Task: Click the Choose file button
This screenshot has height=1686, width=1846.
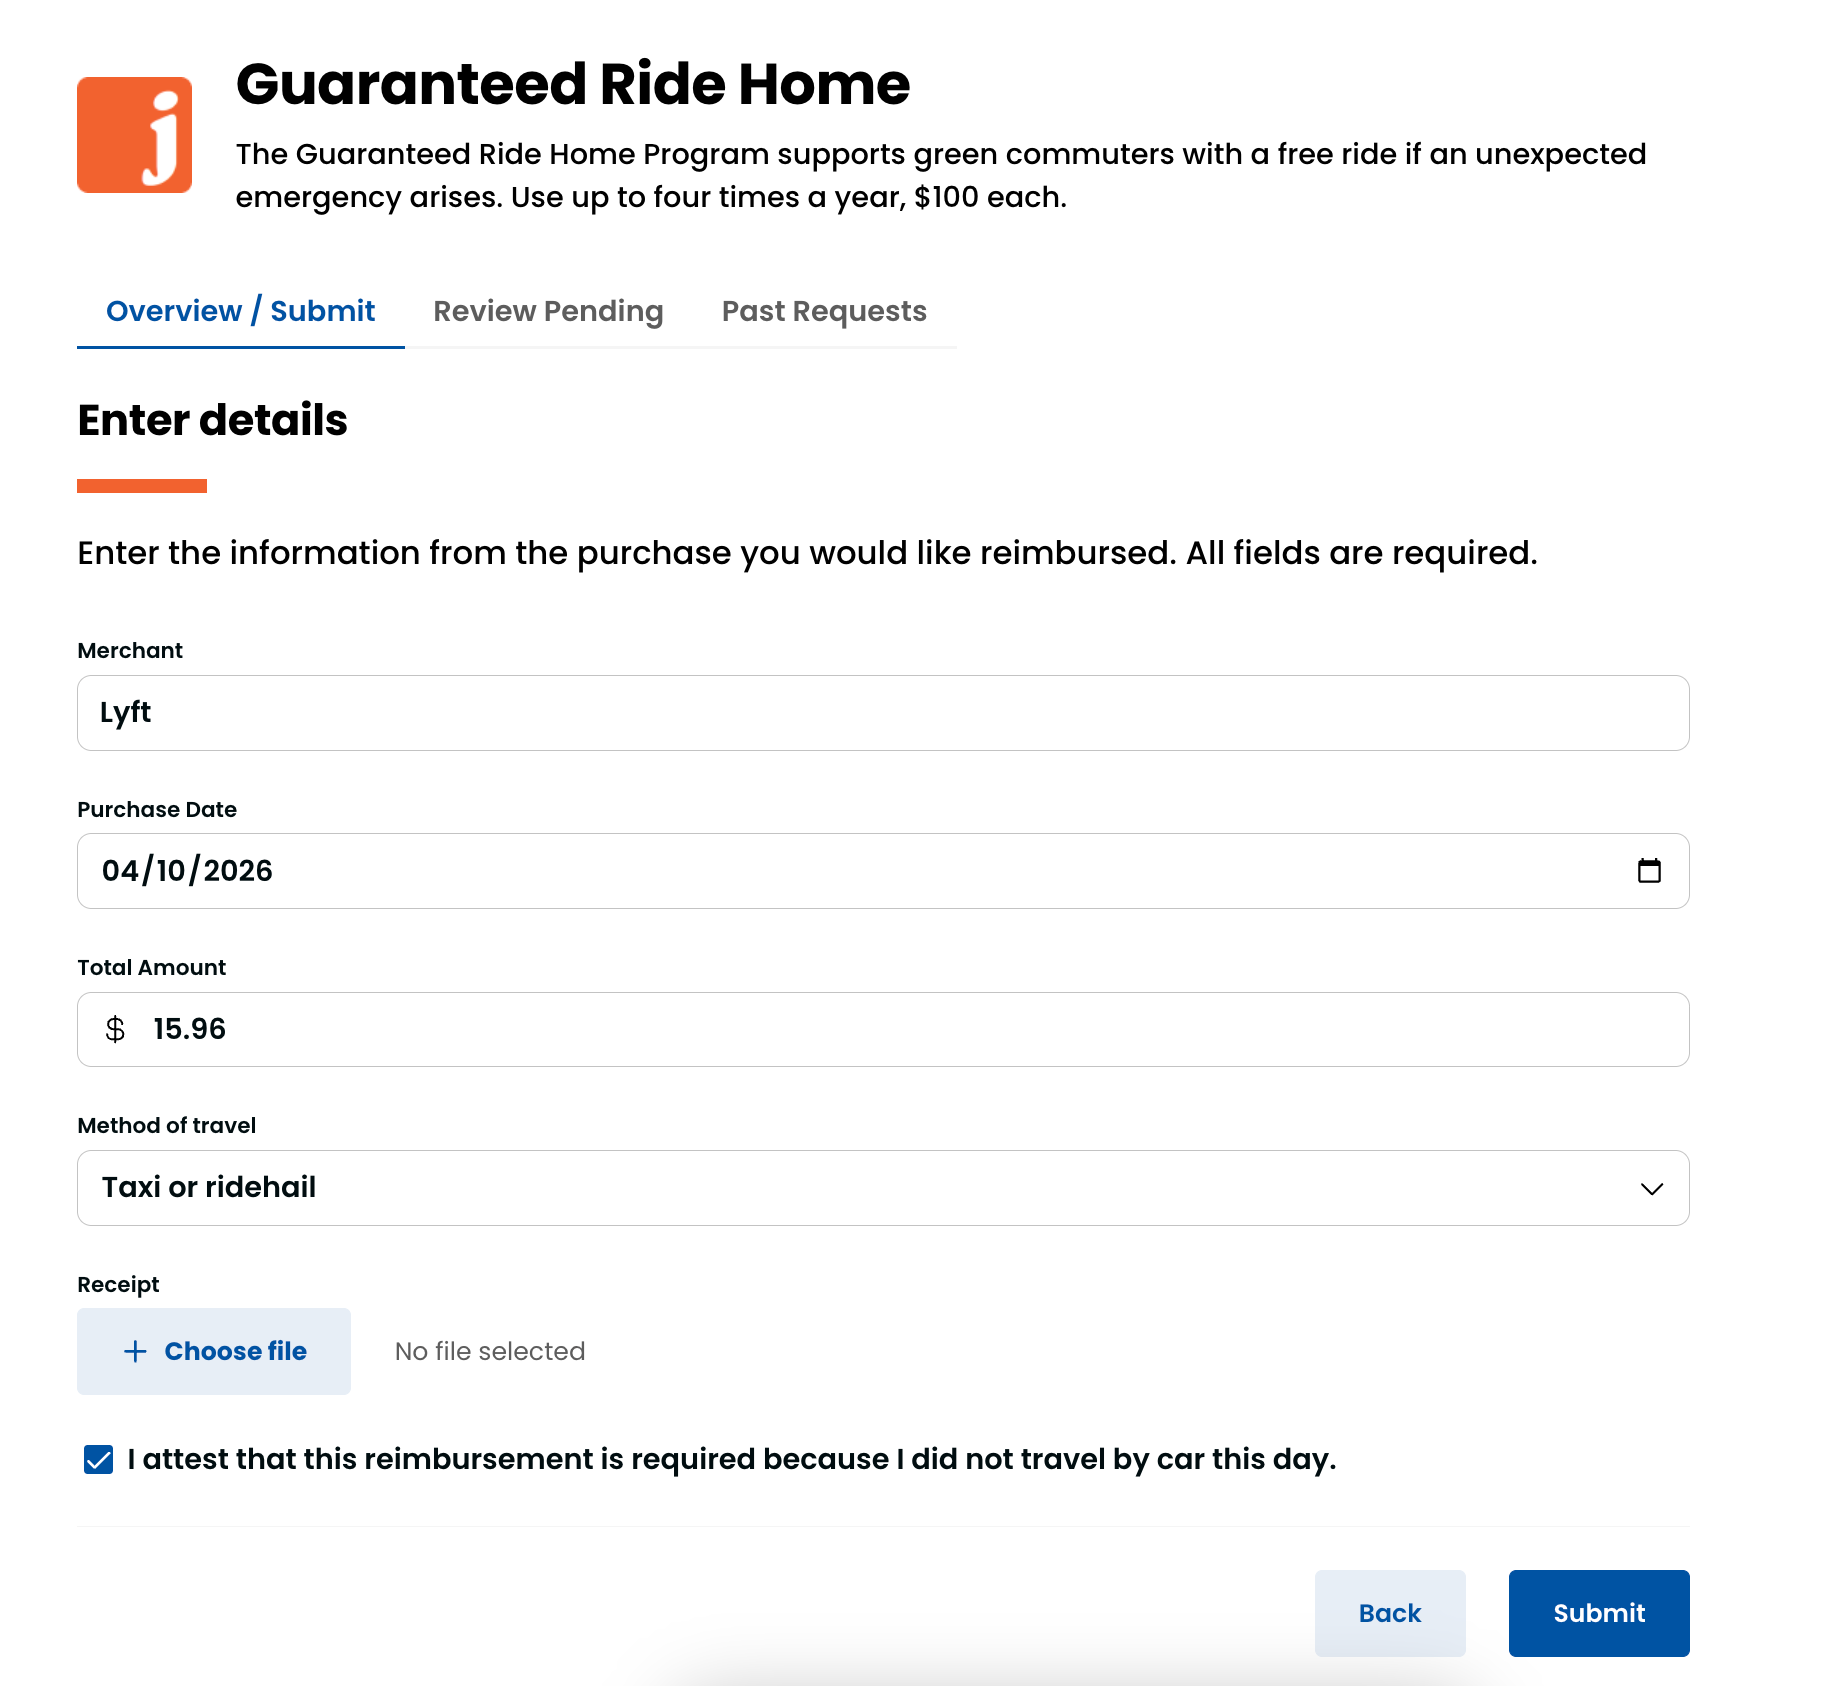Action: point(214,1352)
